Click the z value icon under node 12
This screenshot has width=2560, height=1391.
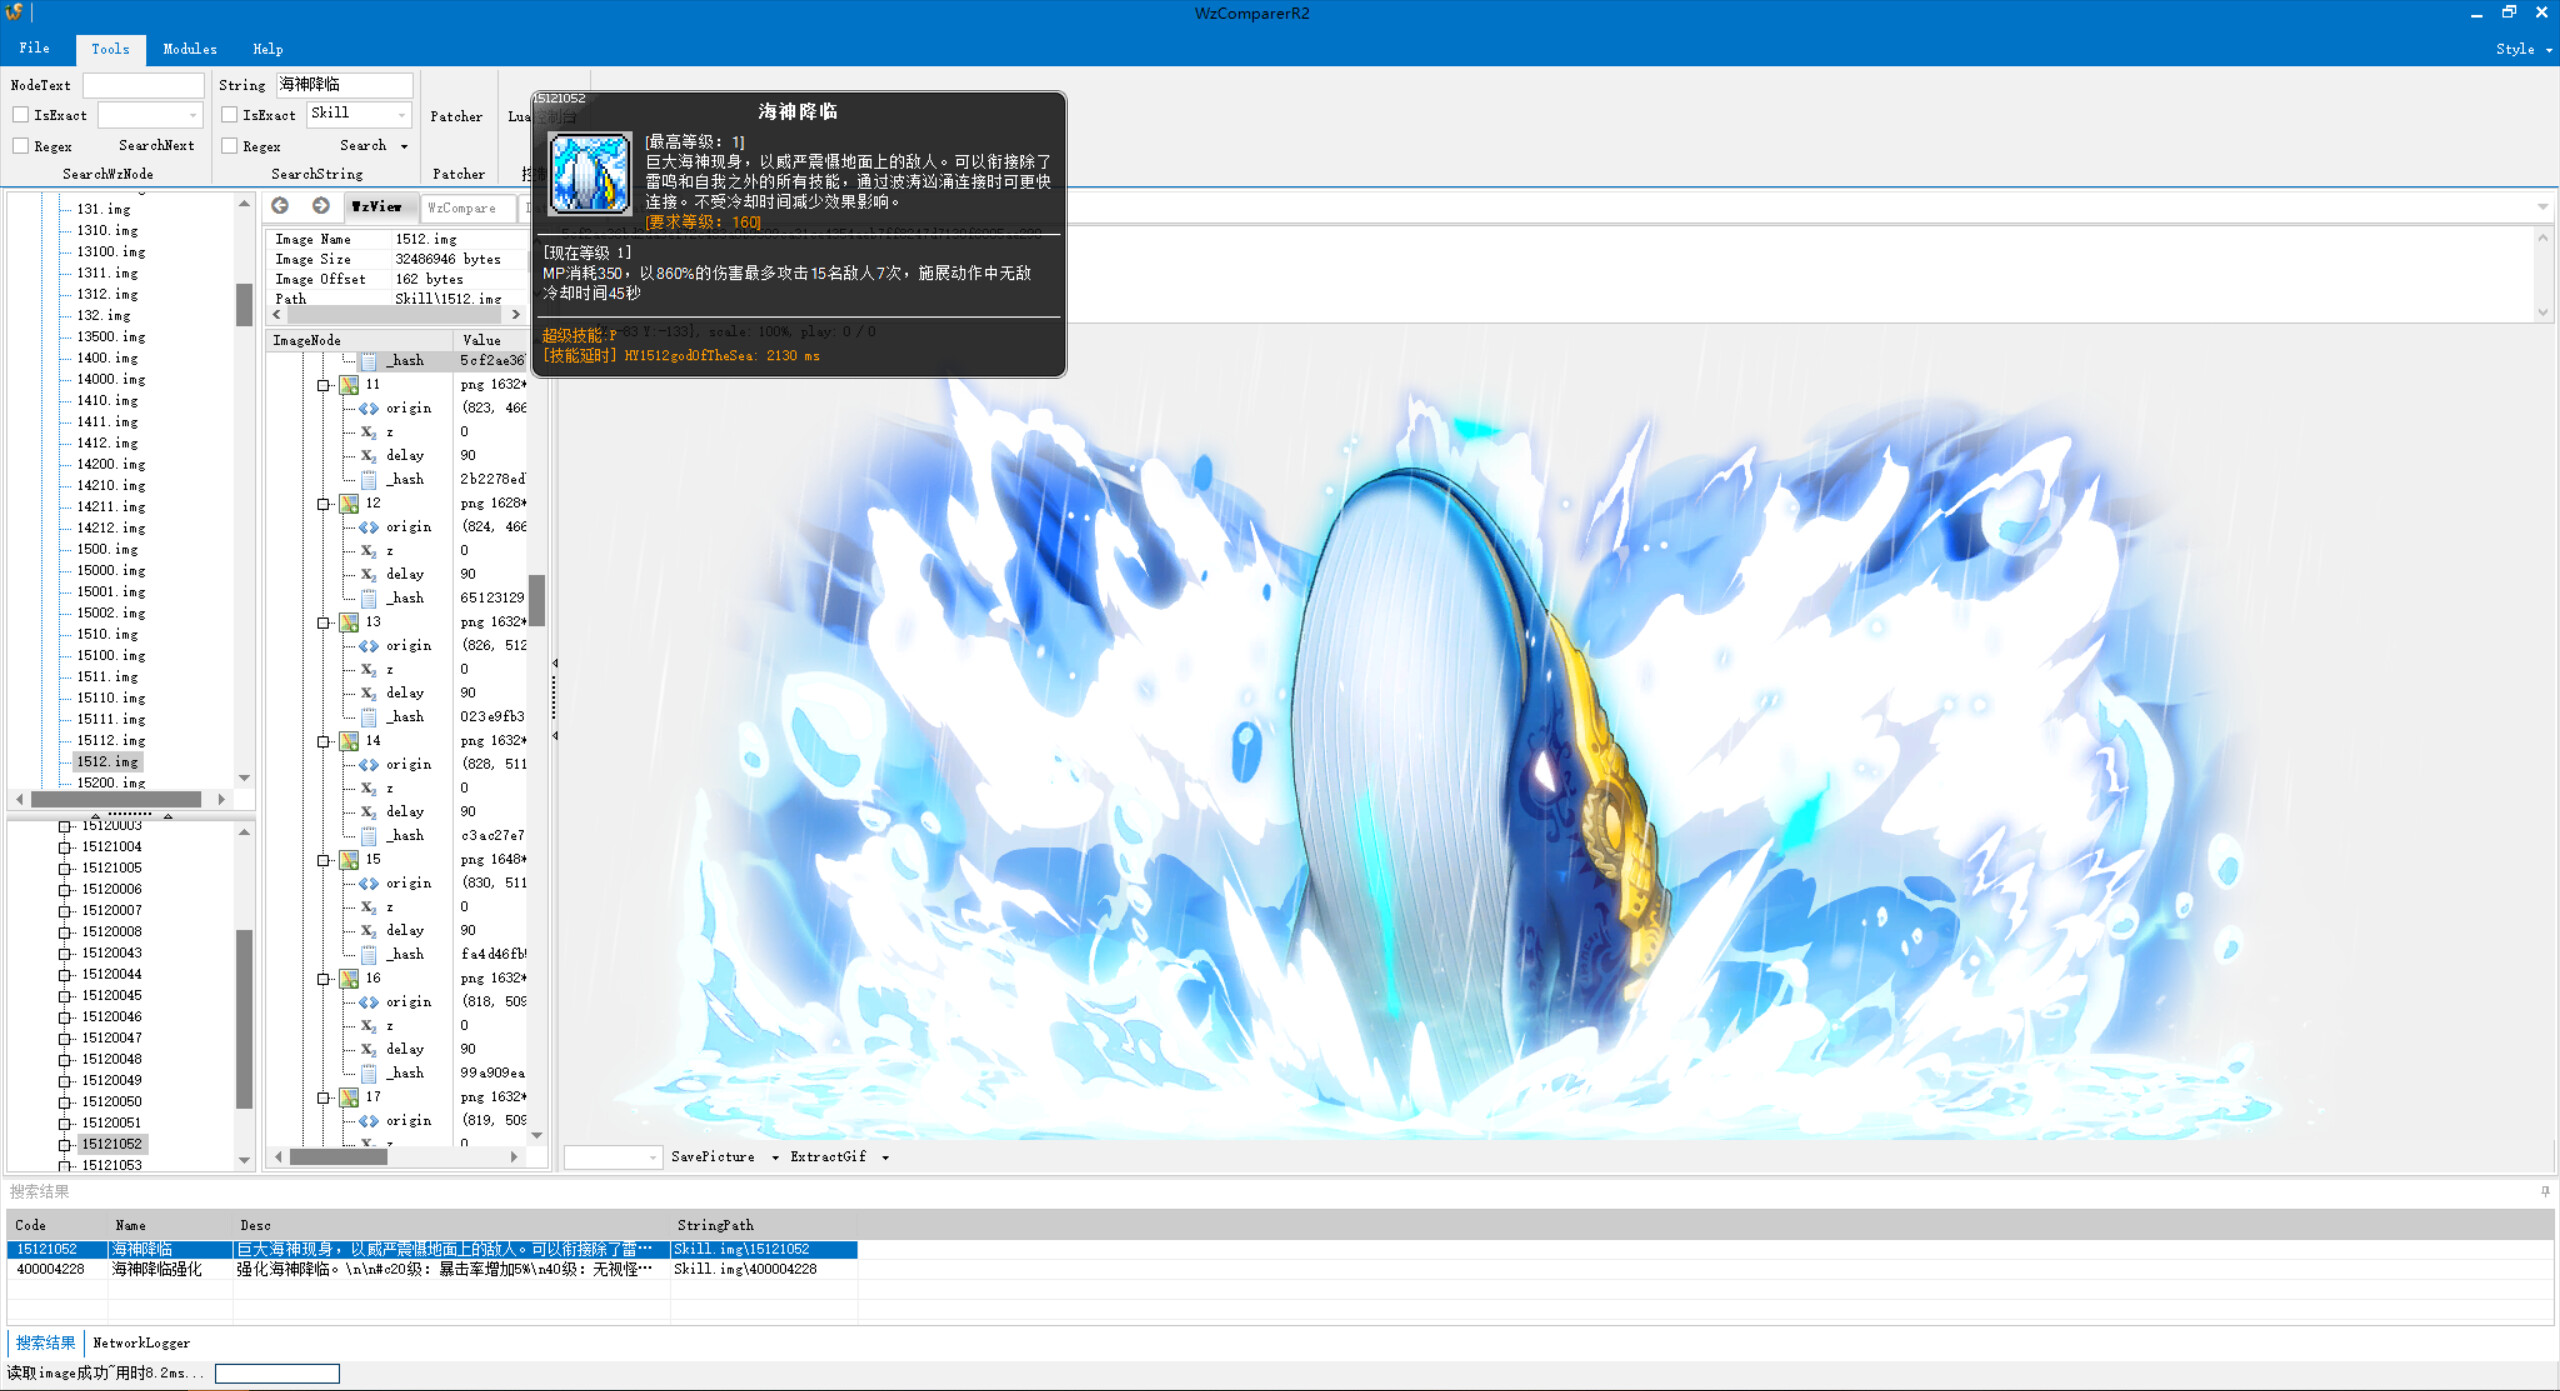click(369, 551)
